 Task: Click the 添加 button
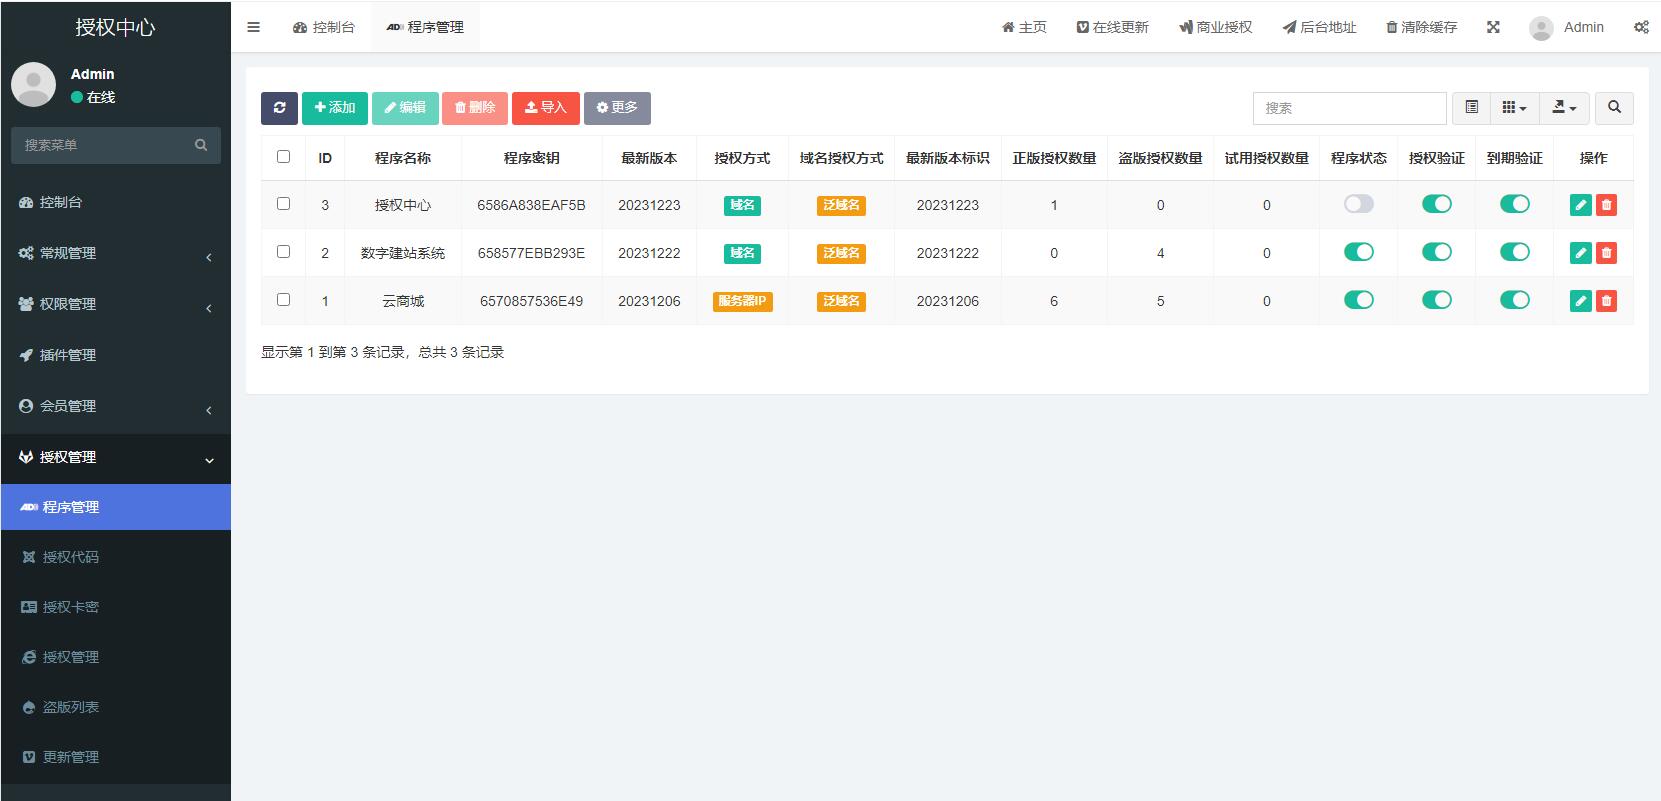point(335,108)
